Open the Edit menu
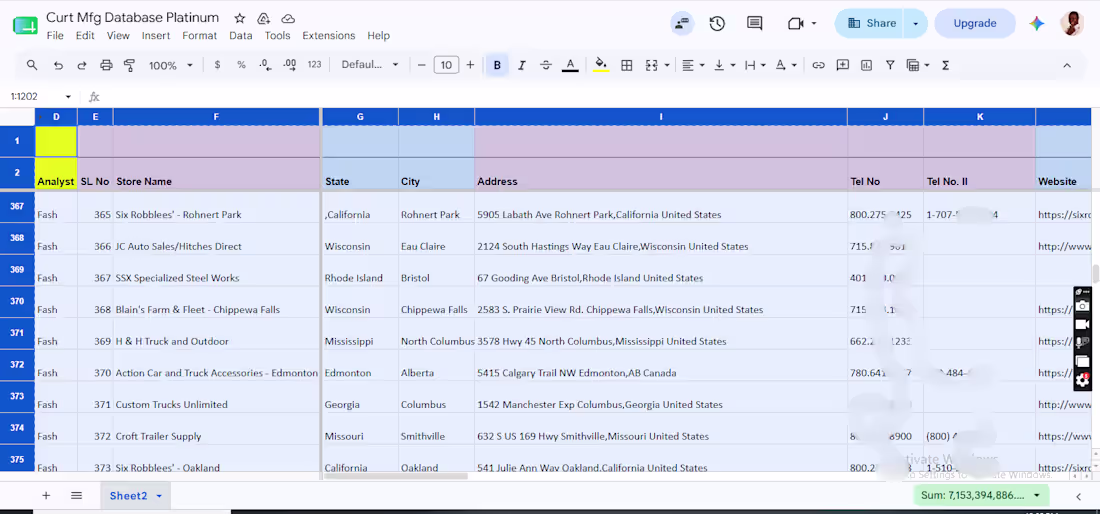Screen dimensions: 1100x514 85,36
